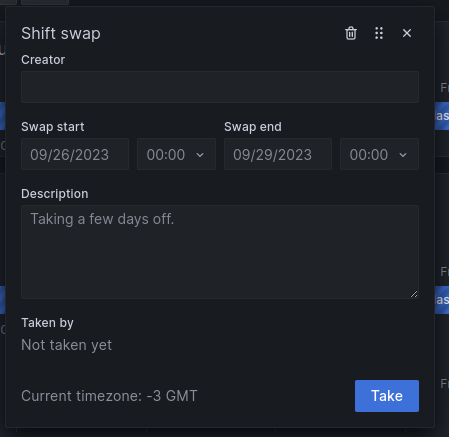449x437 pixels.
Task: Click the textarea resize corner grip
Action: pyautogui.click(x=414, y=294)
